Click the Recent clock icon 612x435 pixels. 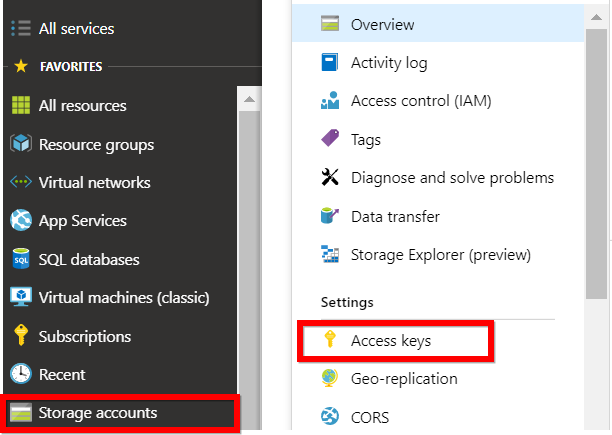21,374
